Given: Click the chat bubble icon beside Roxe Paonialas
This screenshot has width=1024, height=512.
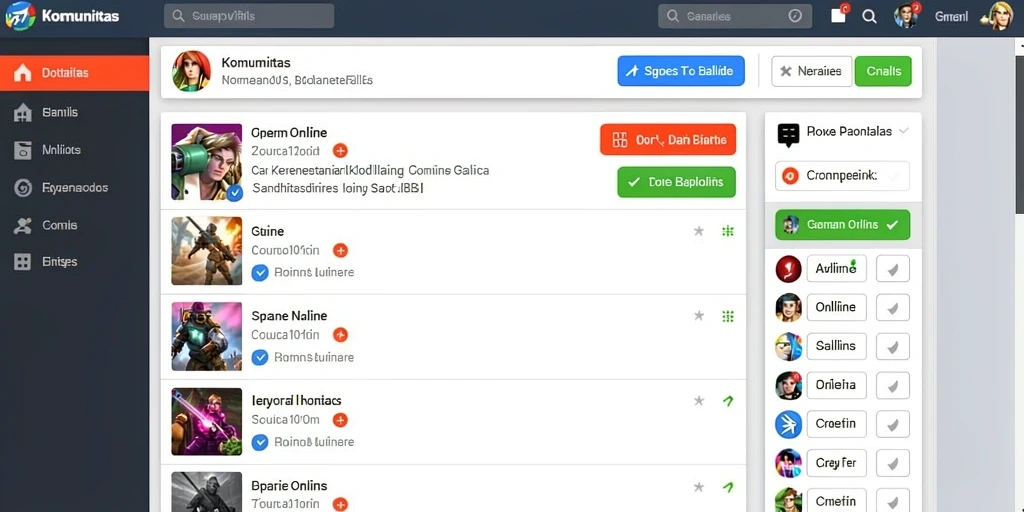Looking at the screenshot, I should click(x=788, y=135).
